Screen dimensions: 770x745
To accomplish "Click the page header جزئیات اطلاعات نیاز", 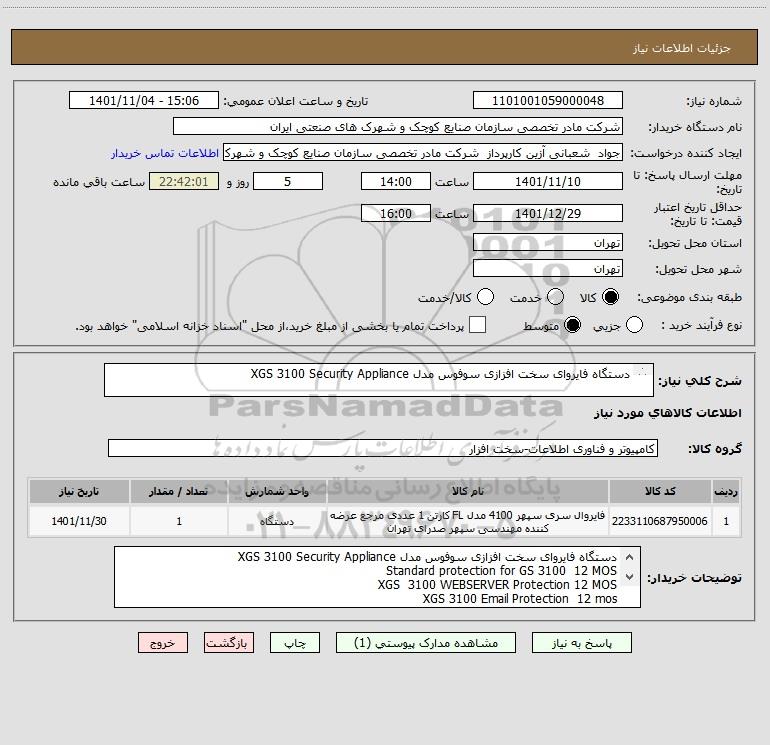I will tap(682, 48).
